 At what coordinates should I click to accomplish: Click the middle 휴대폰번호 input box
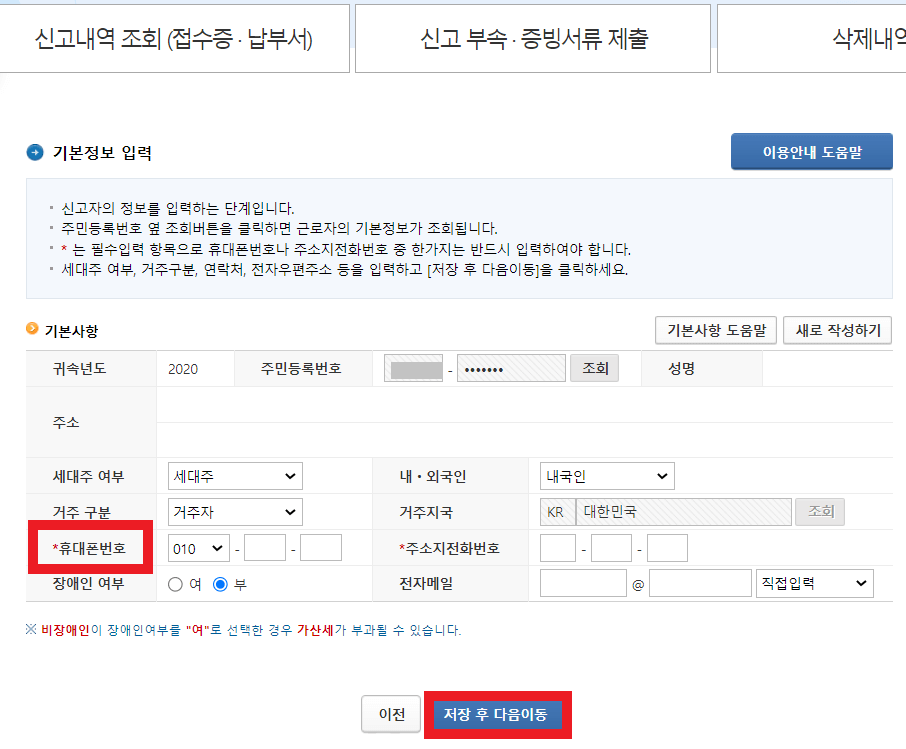(266, 548)
